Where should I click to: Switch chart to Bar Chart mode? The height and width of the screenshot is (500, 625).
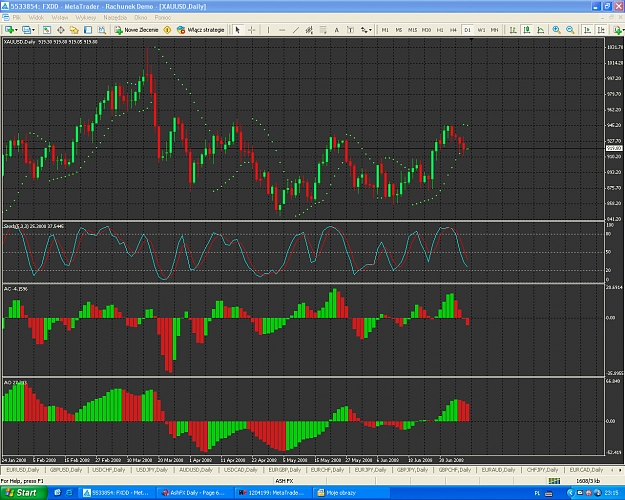[513, 30]
